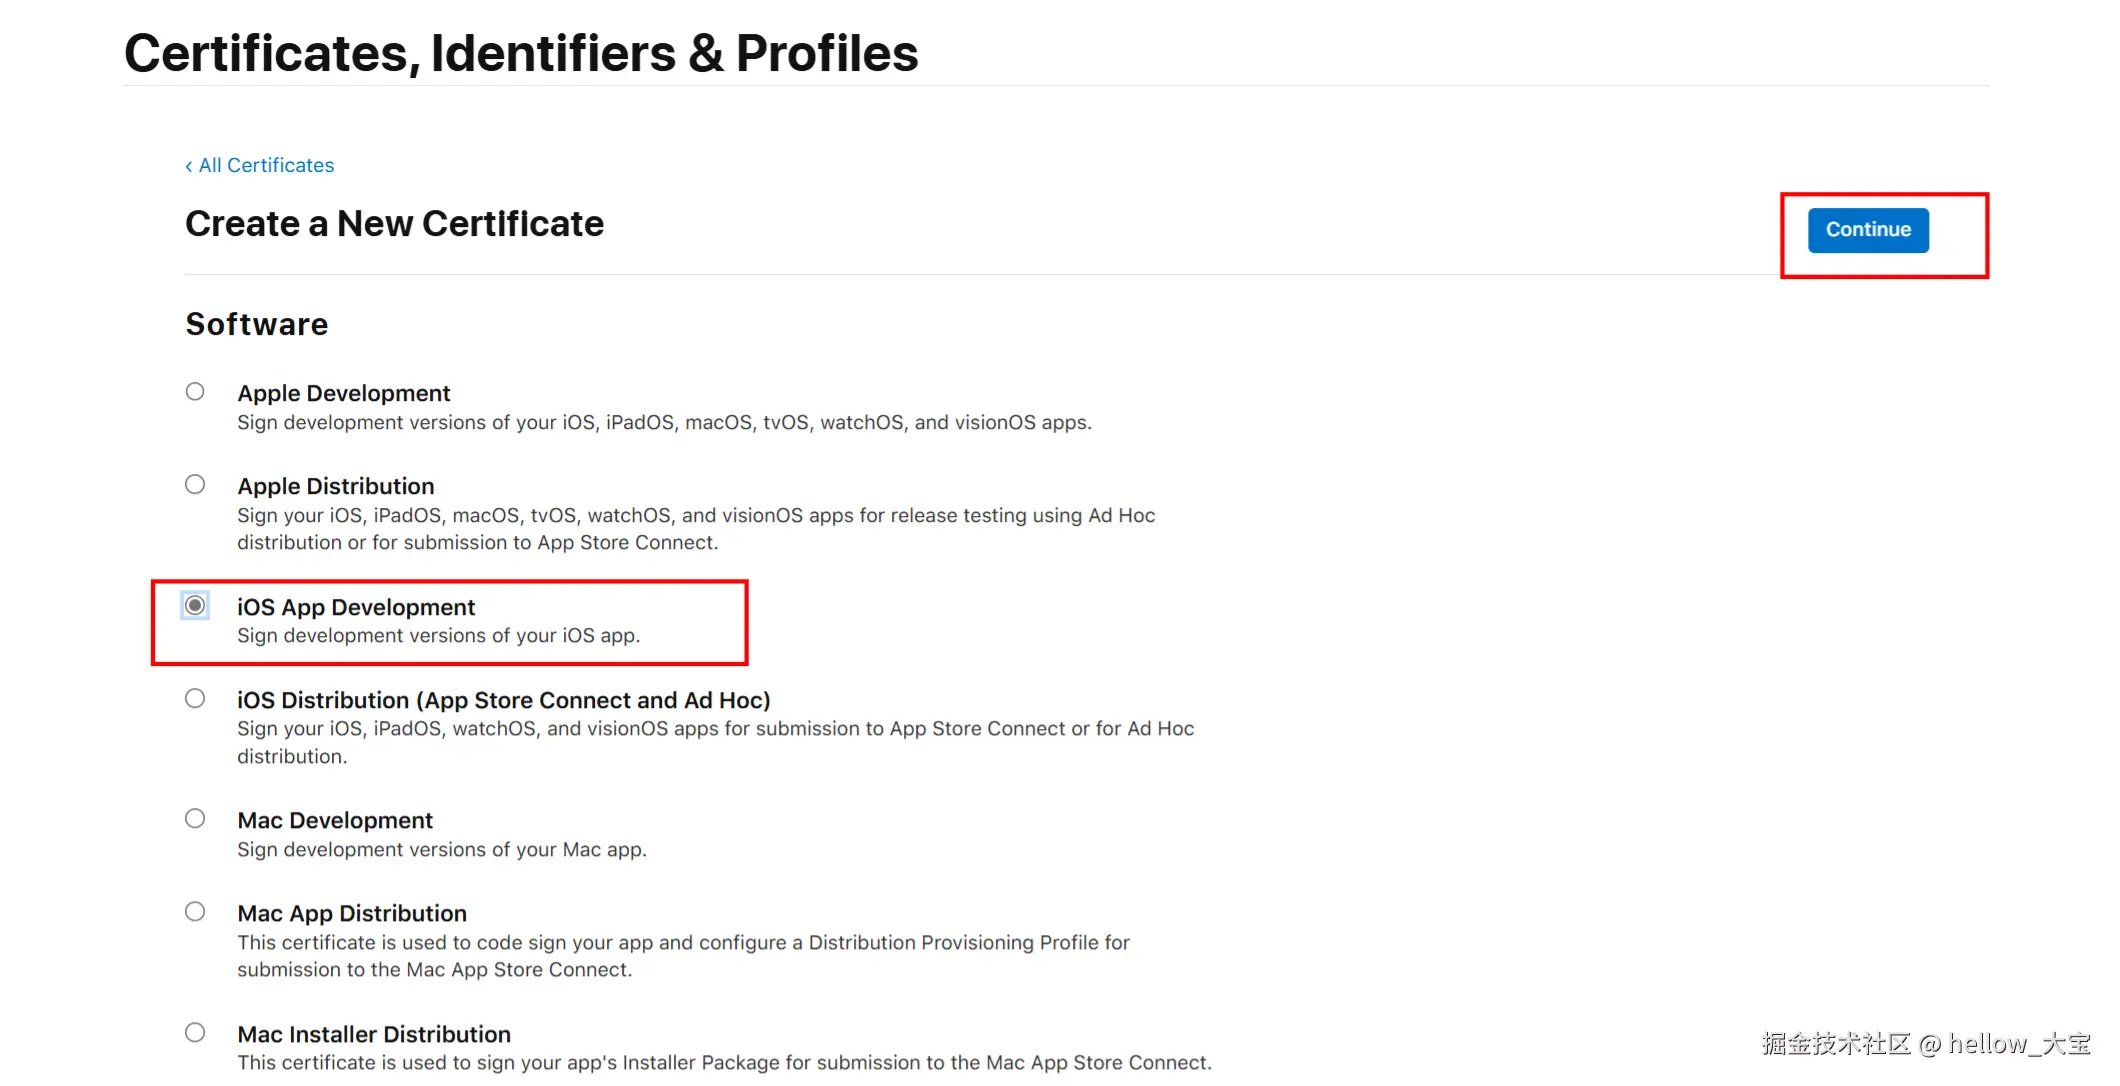2120x1086 pixels.
Task: Click the 'Sign development versions of your Mac app' description
Action: tap(441, 850)
